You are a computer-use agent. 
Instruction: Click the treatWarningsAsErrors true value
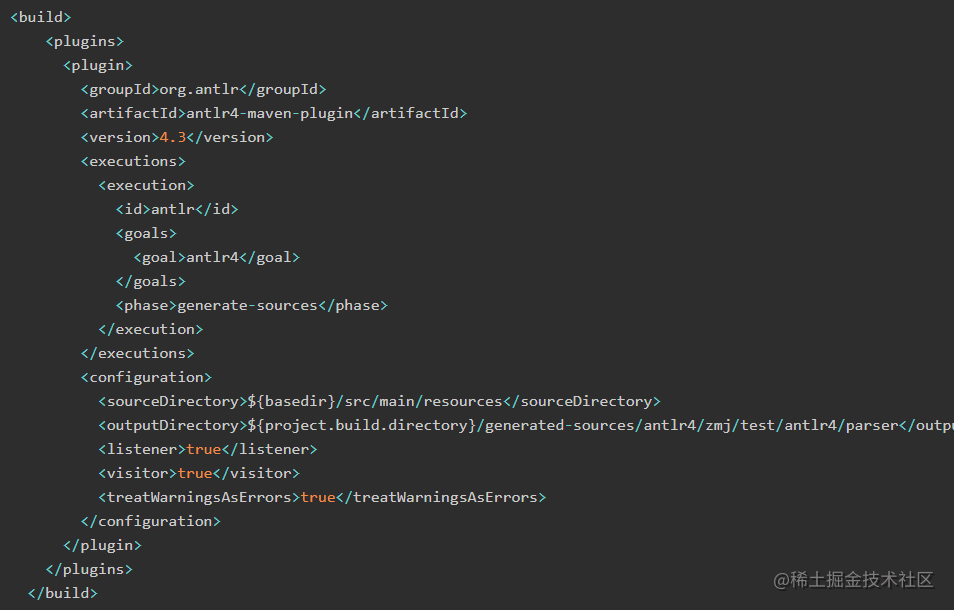coord(317,497)
